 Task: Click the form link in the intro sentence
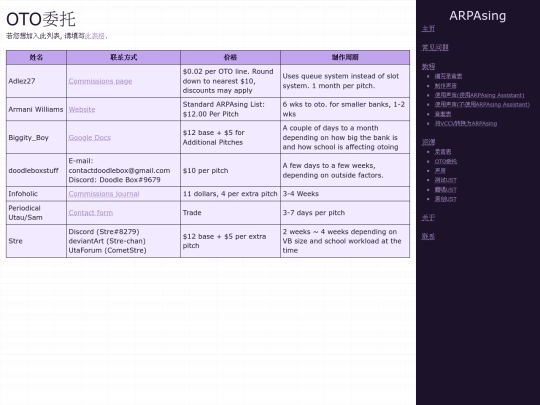pos(95,36)
